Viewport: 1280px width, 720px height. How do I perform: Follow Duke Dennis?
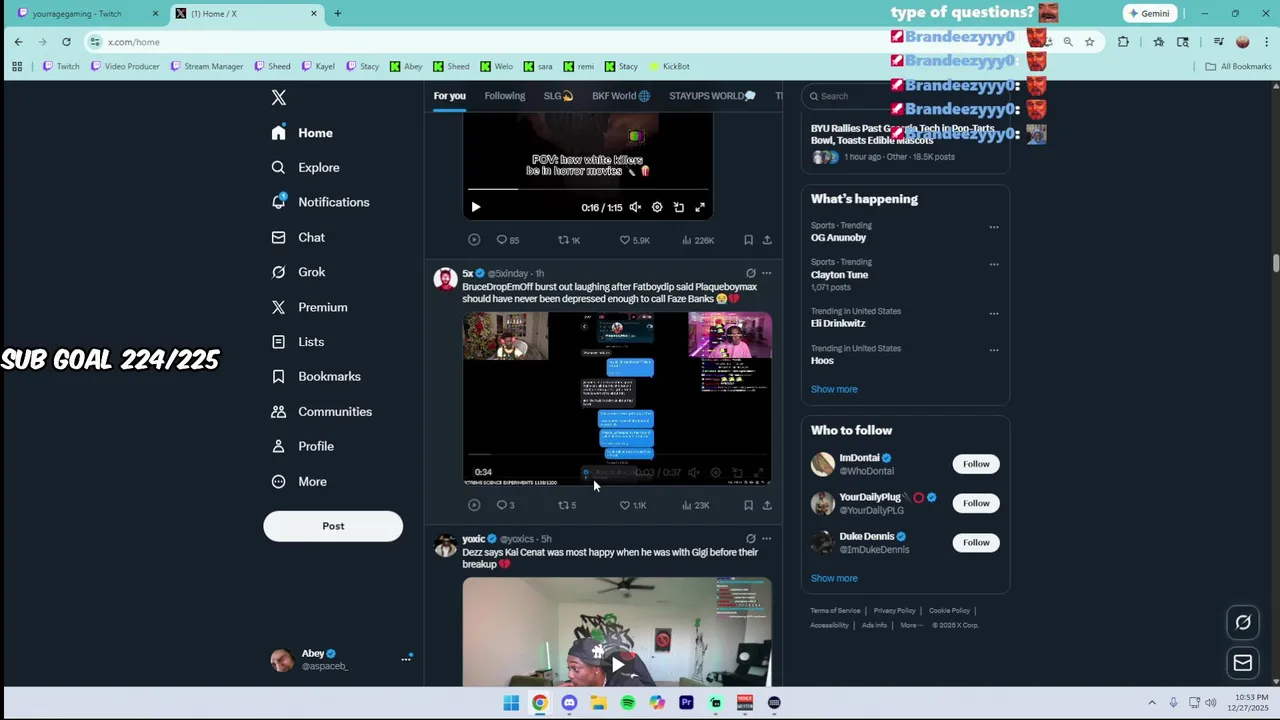976,542
